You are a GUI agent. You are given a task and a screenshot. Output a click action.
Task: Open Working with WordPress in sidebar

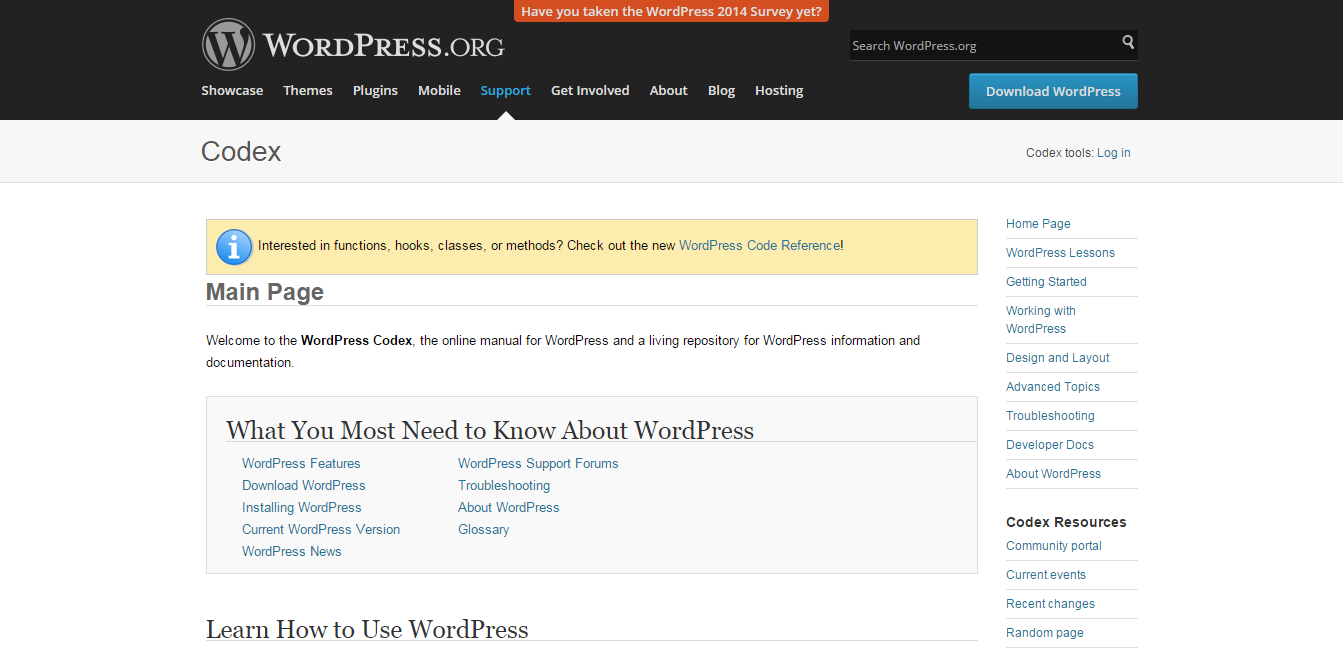coord(1041,320)
